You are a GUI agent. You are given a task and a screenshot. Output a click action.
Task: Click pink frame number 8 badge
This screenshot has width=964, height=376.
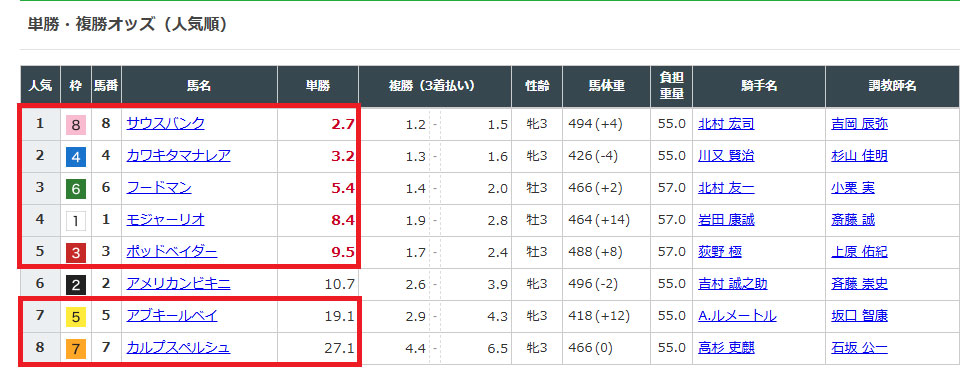click(x=76, y=125)
